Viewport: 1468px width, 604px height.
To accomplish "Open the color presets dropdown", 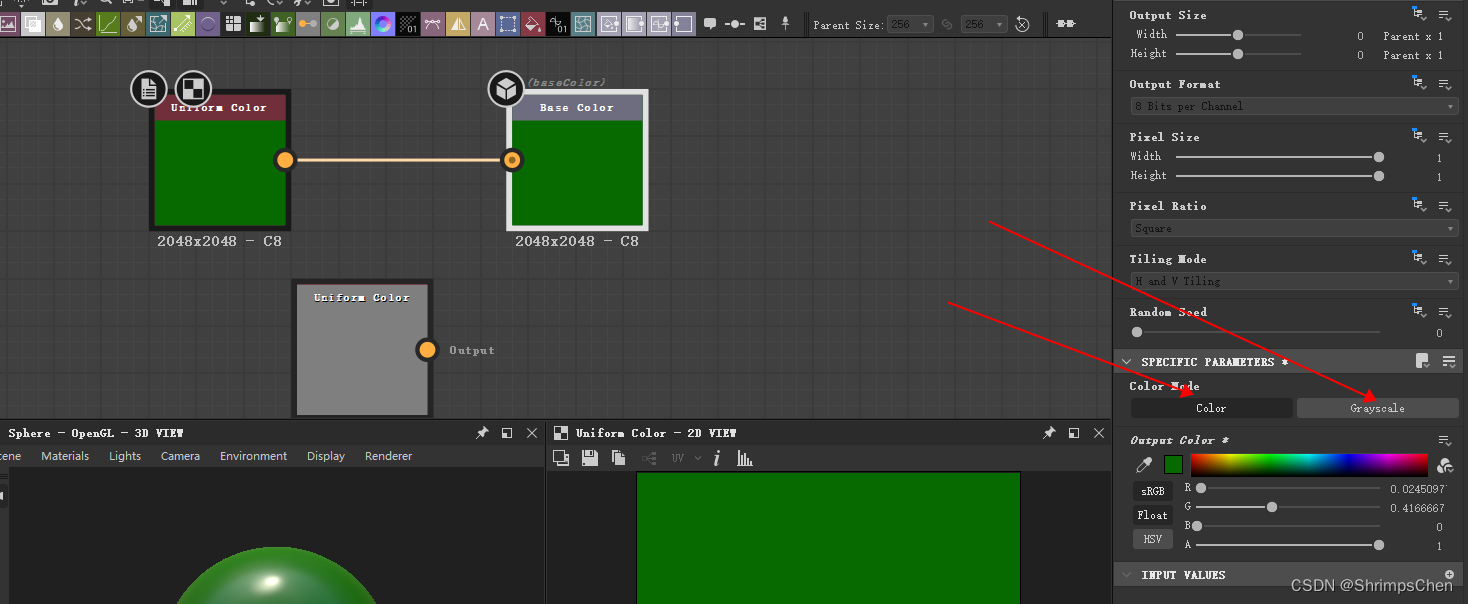I will [1445, 465].
